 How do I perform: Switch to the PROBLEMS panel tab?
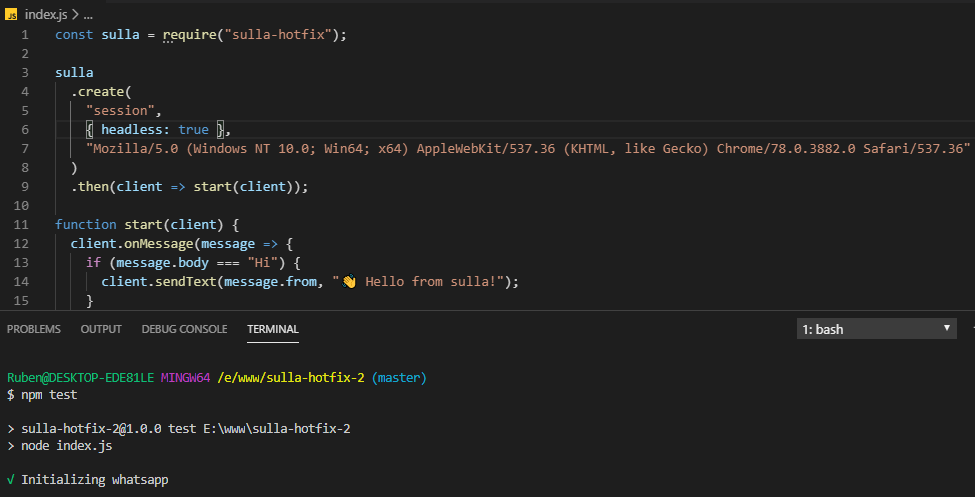[x=34, y=329]
